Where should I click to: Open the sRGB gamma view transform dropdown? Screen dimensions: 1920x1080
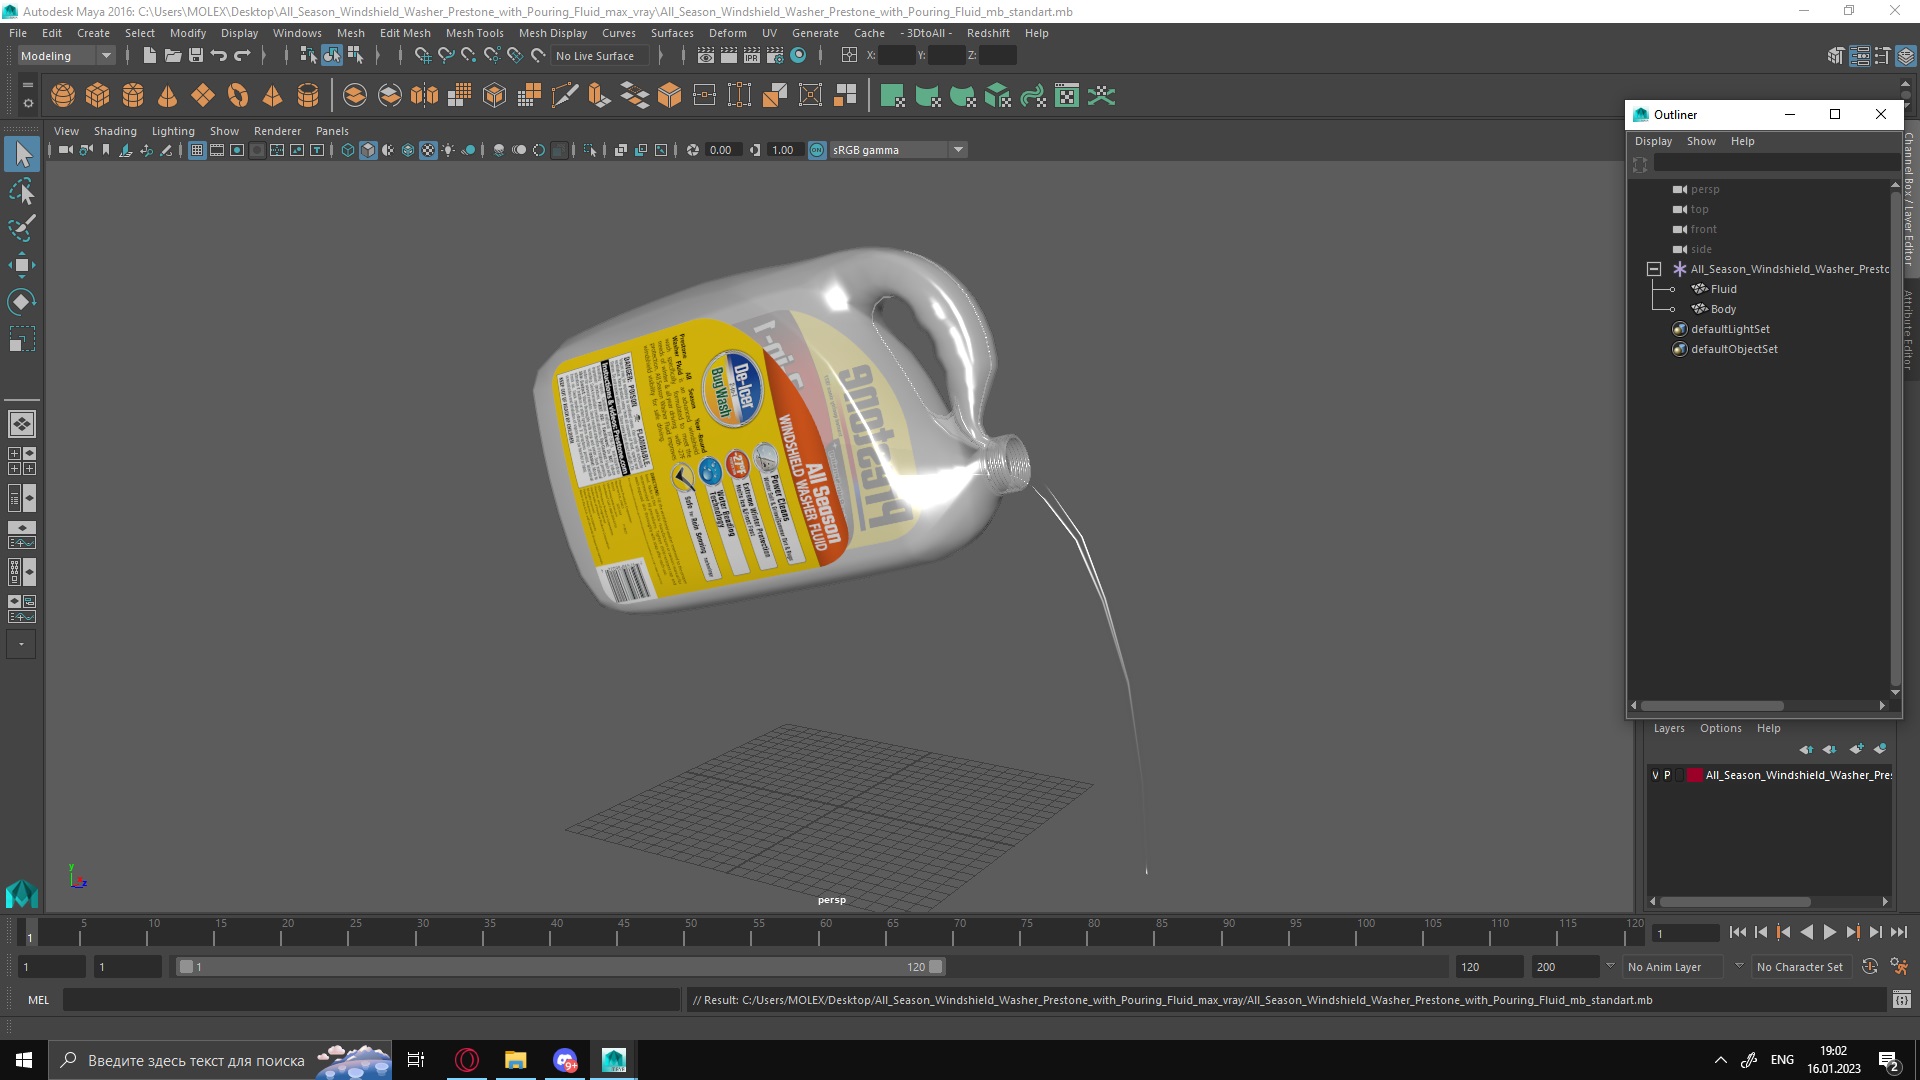(899, 150)
